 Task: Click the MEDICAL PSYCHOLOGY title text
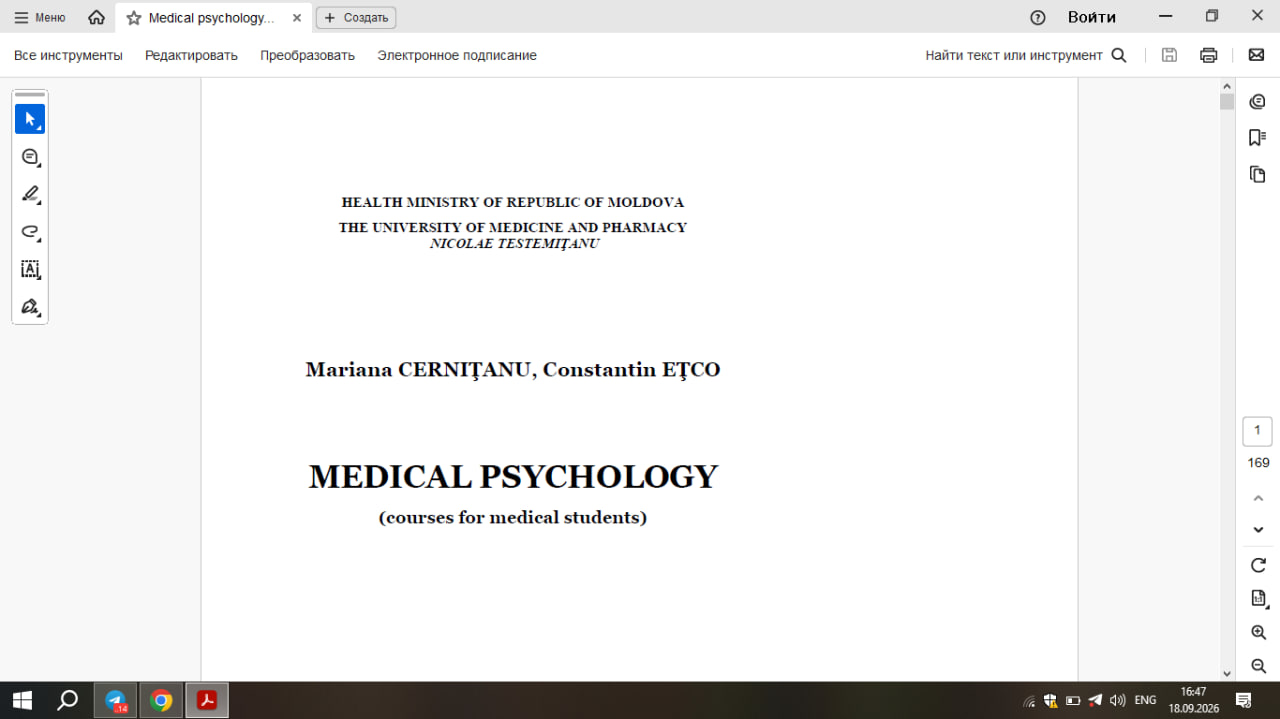[x=513, y=477]
